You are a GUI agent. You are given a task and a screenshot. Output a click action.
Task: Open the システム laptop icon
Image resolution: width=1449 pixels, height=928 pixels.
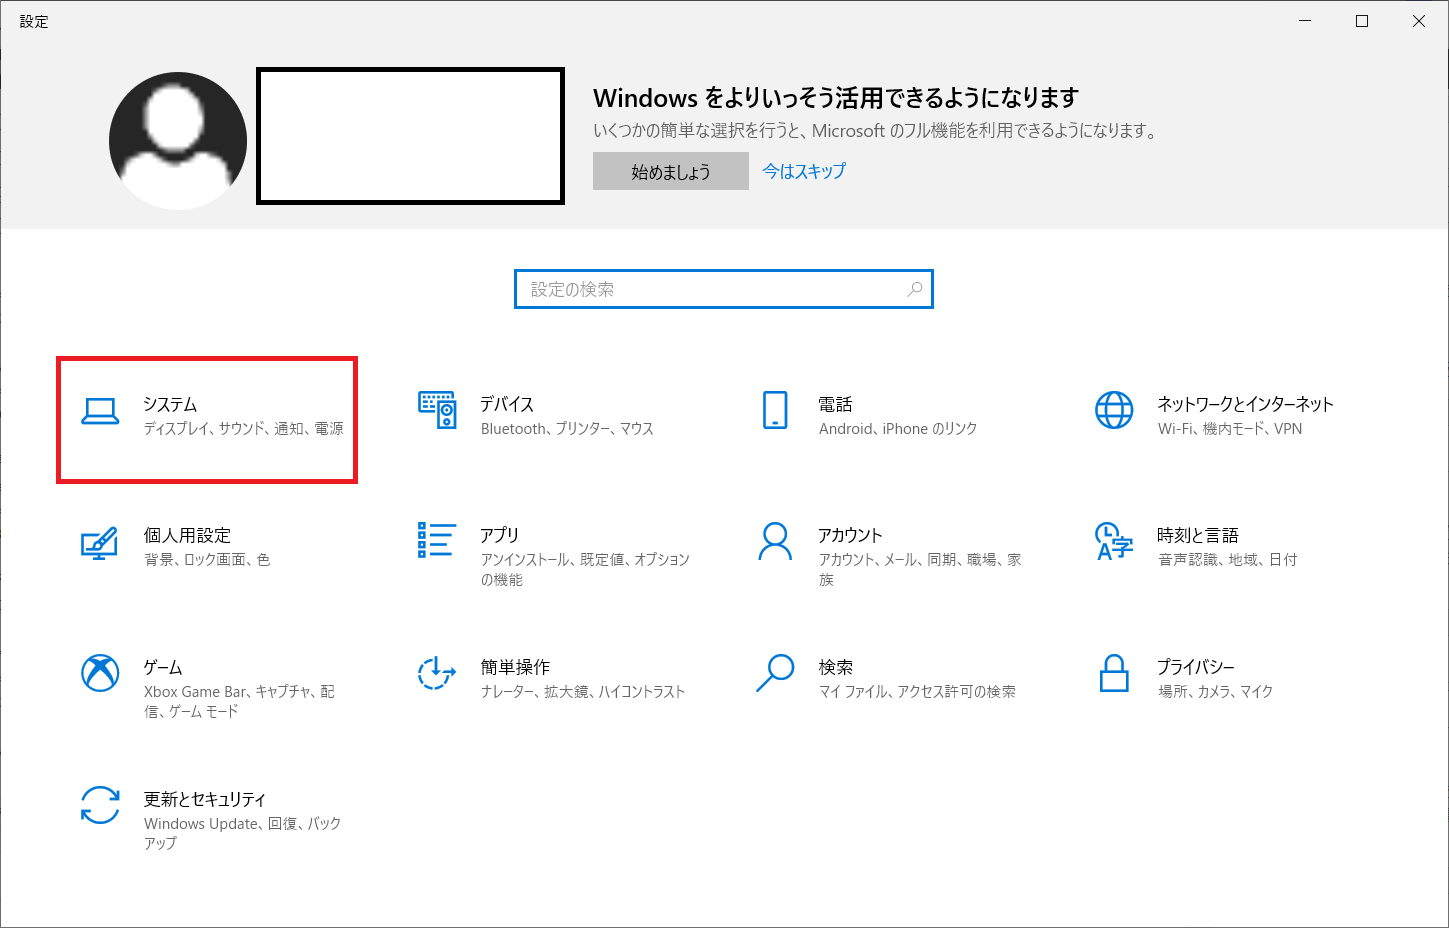[100, 411]
